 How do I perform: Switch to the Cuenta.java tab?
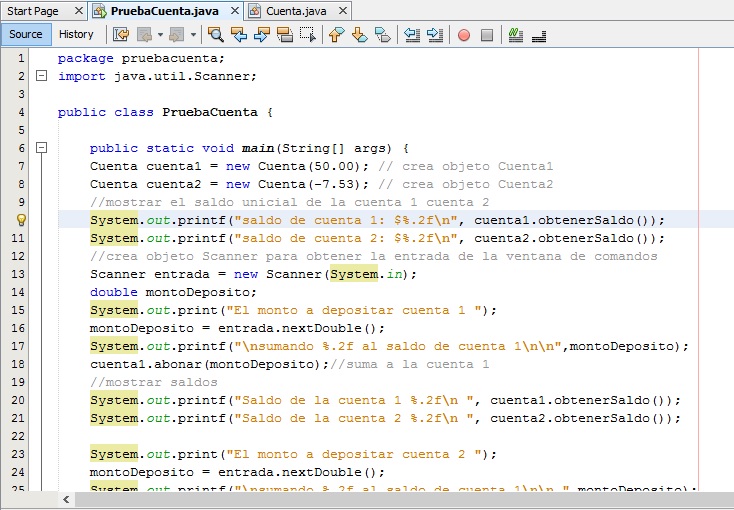[297, 10]
